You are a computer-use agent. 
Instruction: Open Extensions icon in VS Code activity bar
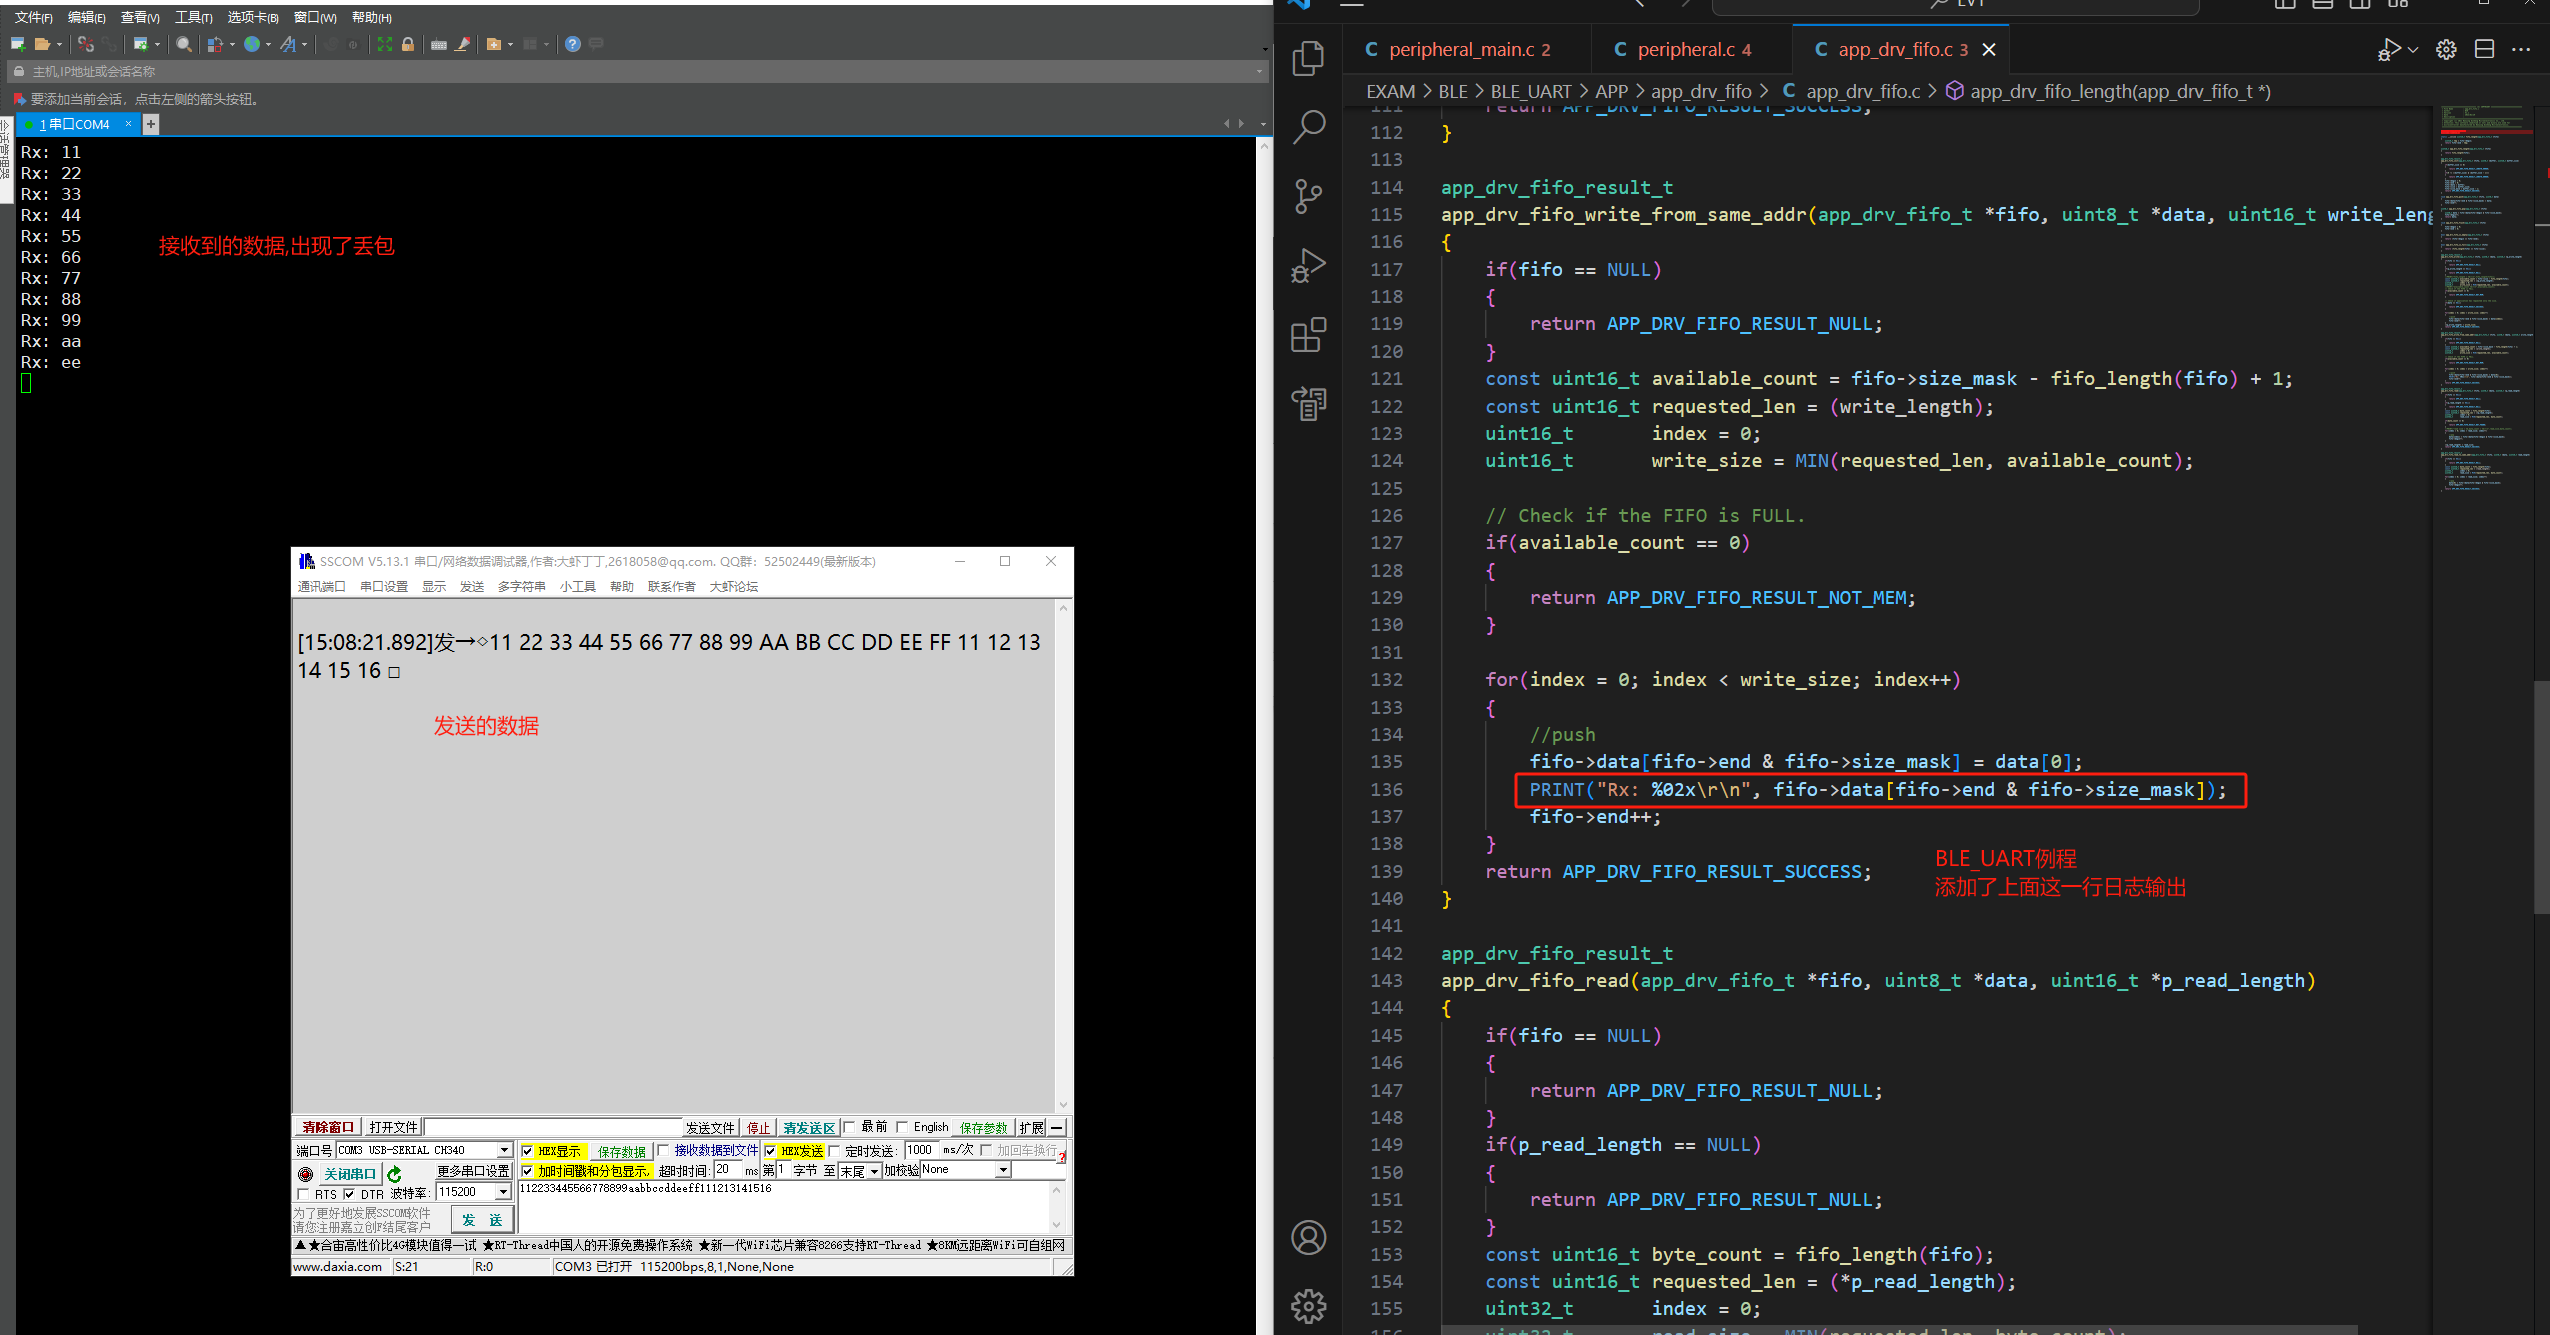tap(1309, 335)
